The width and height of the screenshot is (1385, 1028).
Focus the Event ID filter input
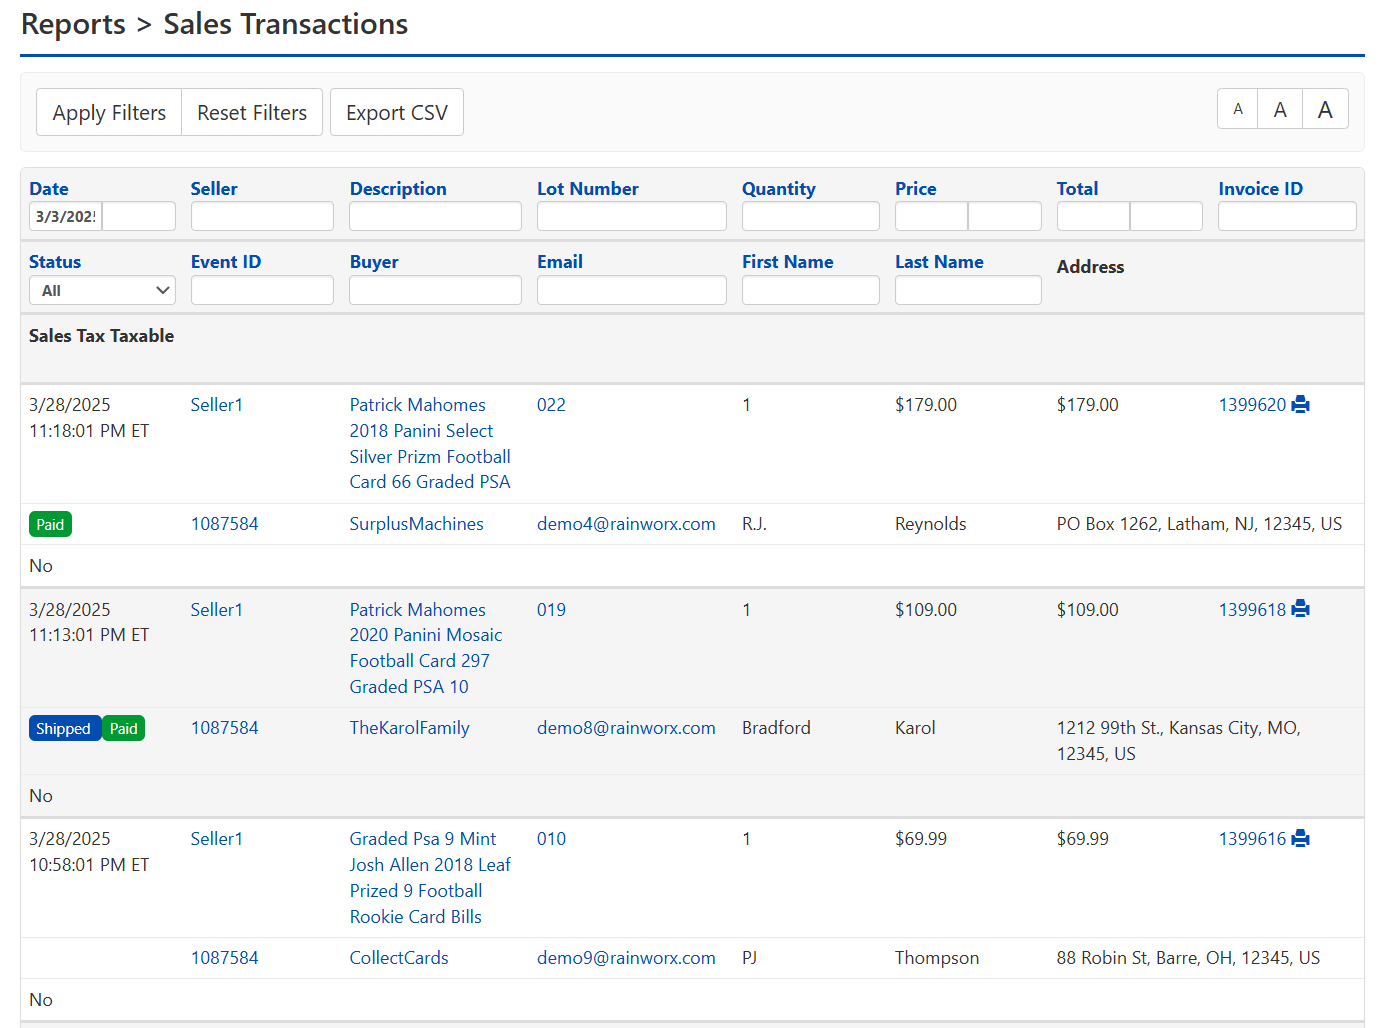[262, 290]
